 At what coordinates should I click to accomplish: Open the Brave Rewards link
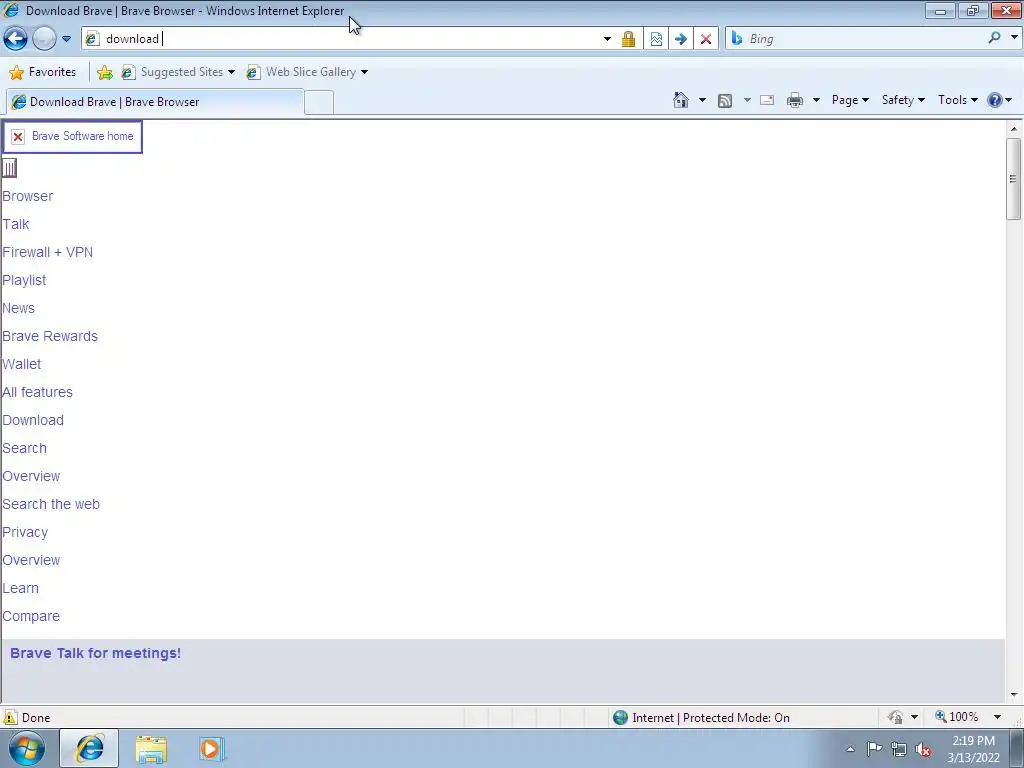[50, 336]
